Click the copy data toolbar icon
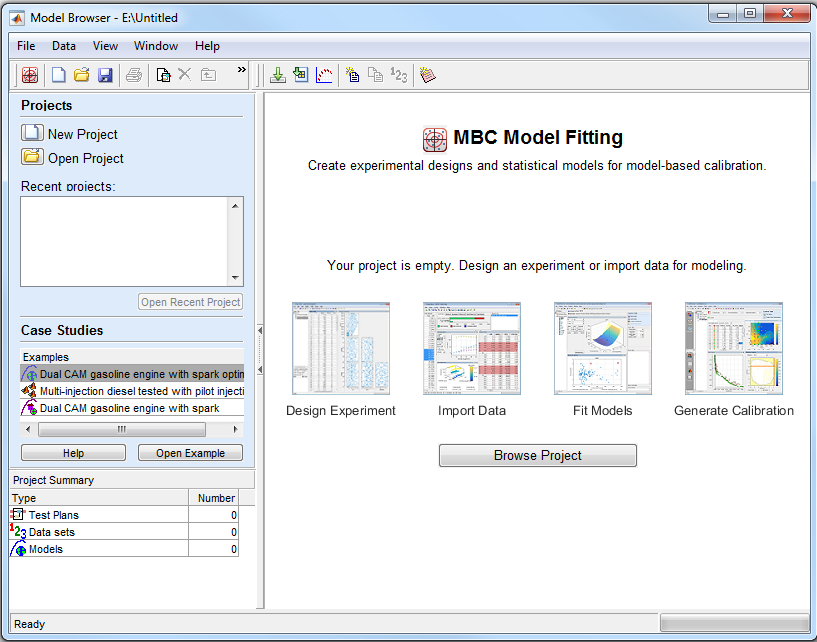The width and height of the screenshot is (817, 642). 375,75
